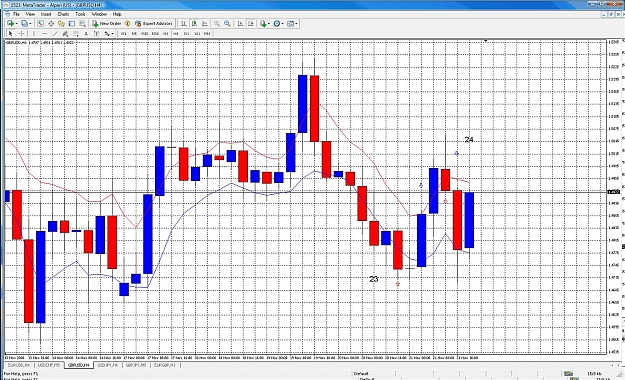Open the Strategy Tester icon

tap(82, 24)
